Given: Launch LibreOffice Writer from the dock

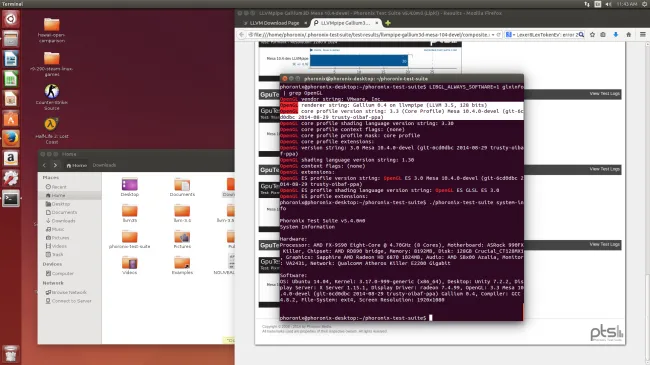Looking at the screenshot, I should [11, 59].
